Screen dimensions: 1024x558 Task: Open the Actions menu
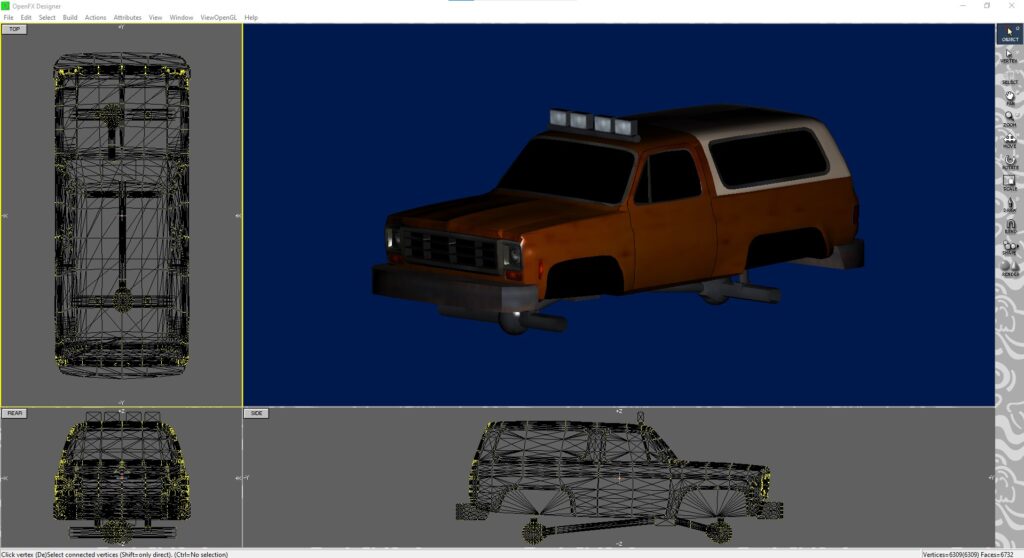tap(95, 17)
